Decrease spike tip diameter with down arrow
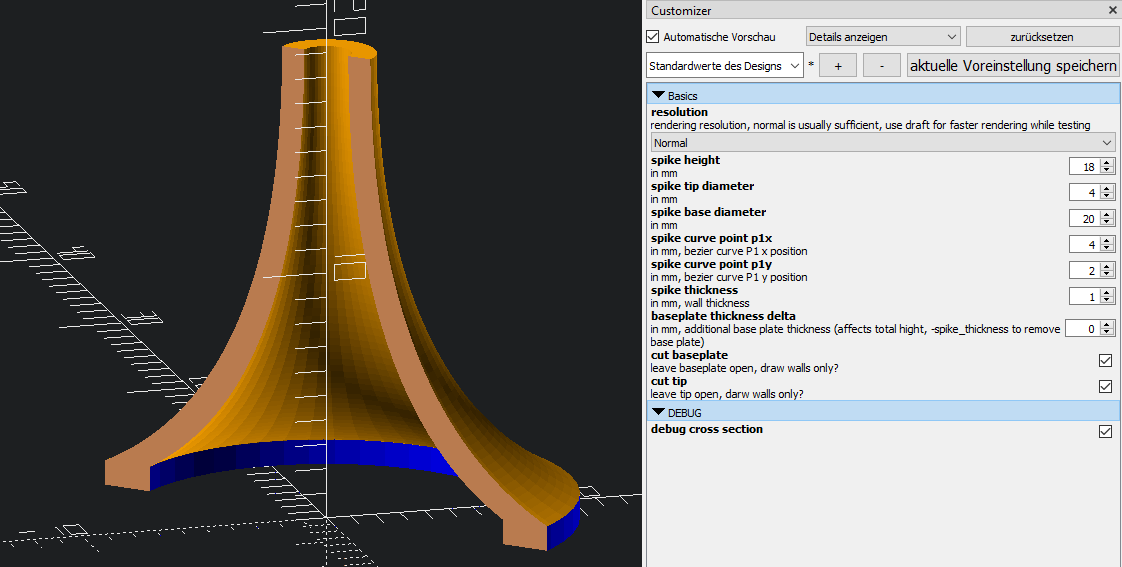Screen dimensions: 1122x567 1107,197
